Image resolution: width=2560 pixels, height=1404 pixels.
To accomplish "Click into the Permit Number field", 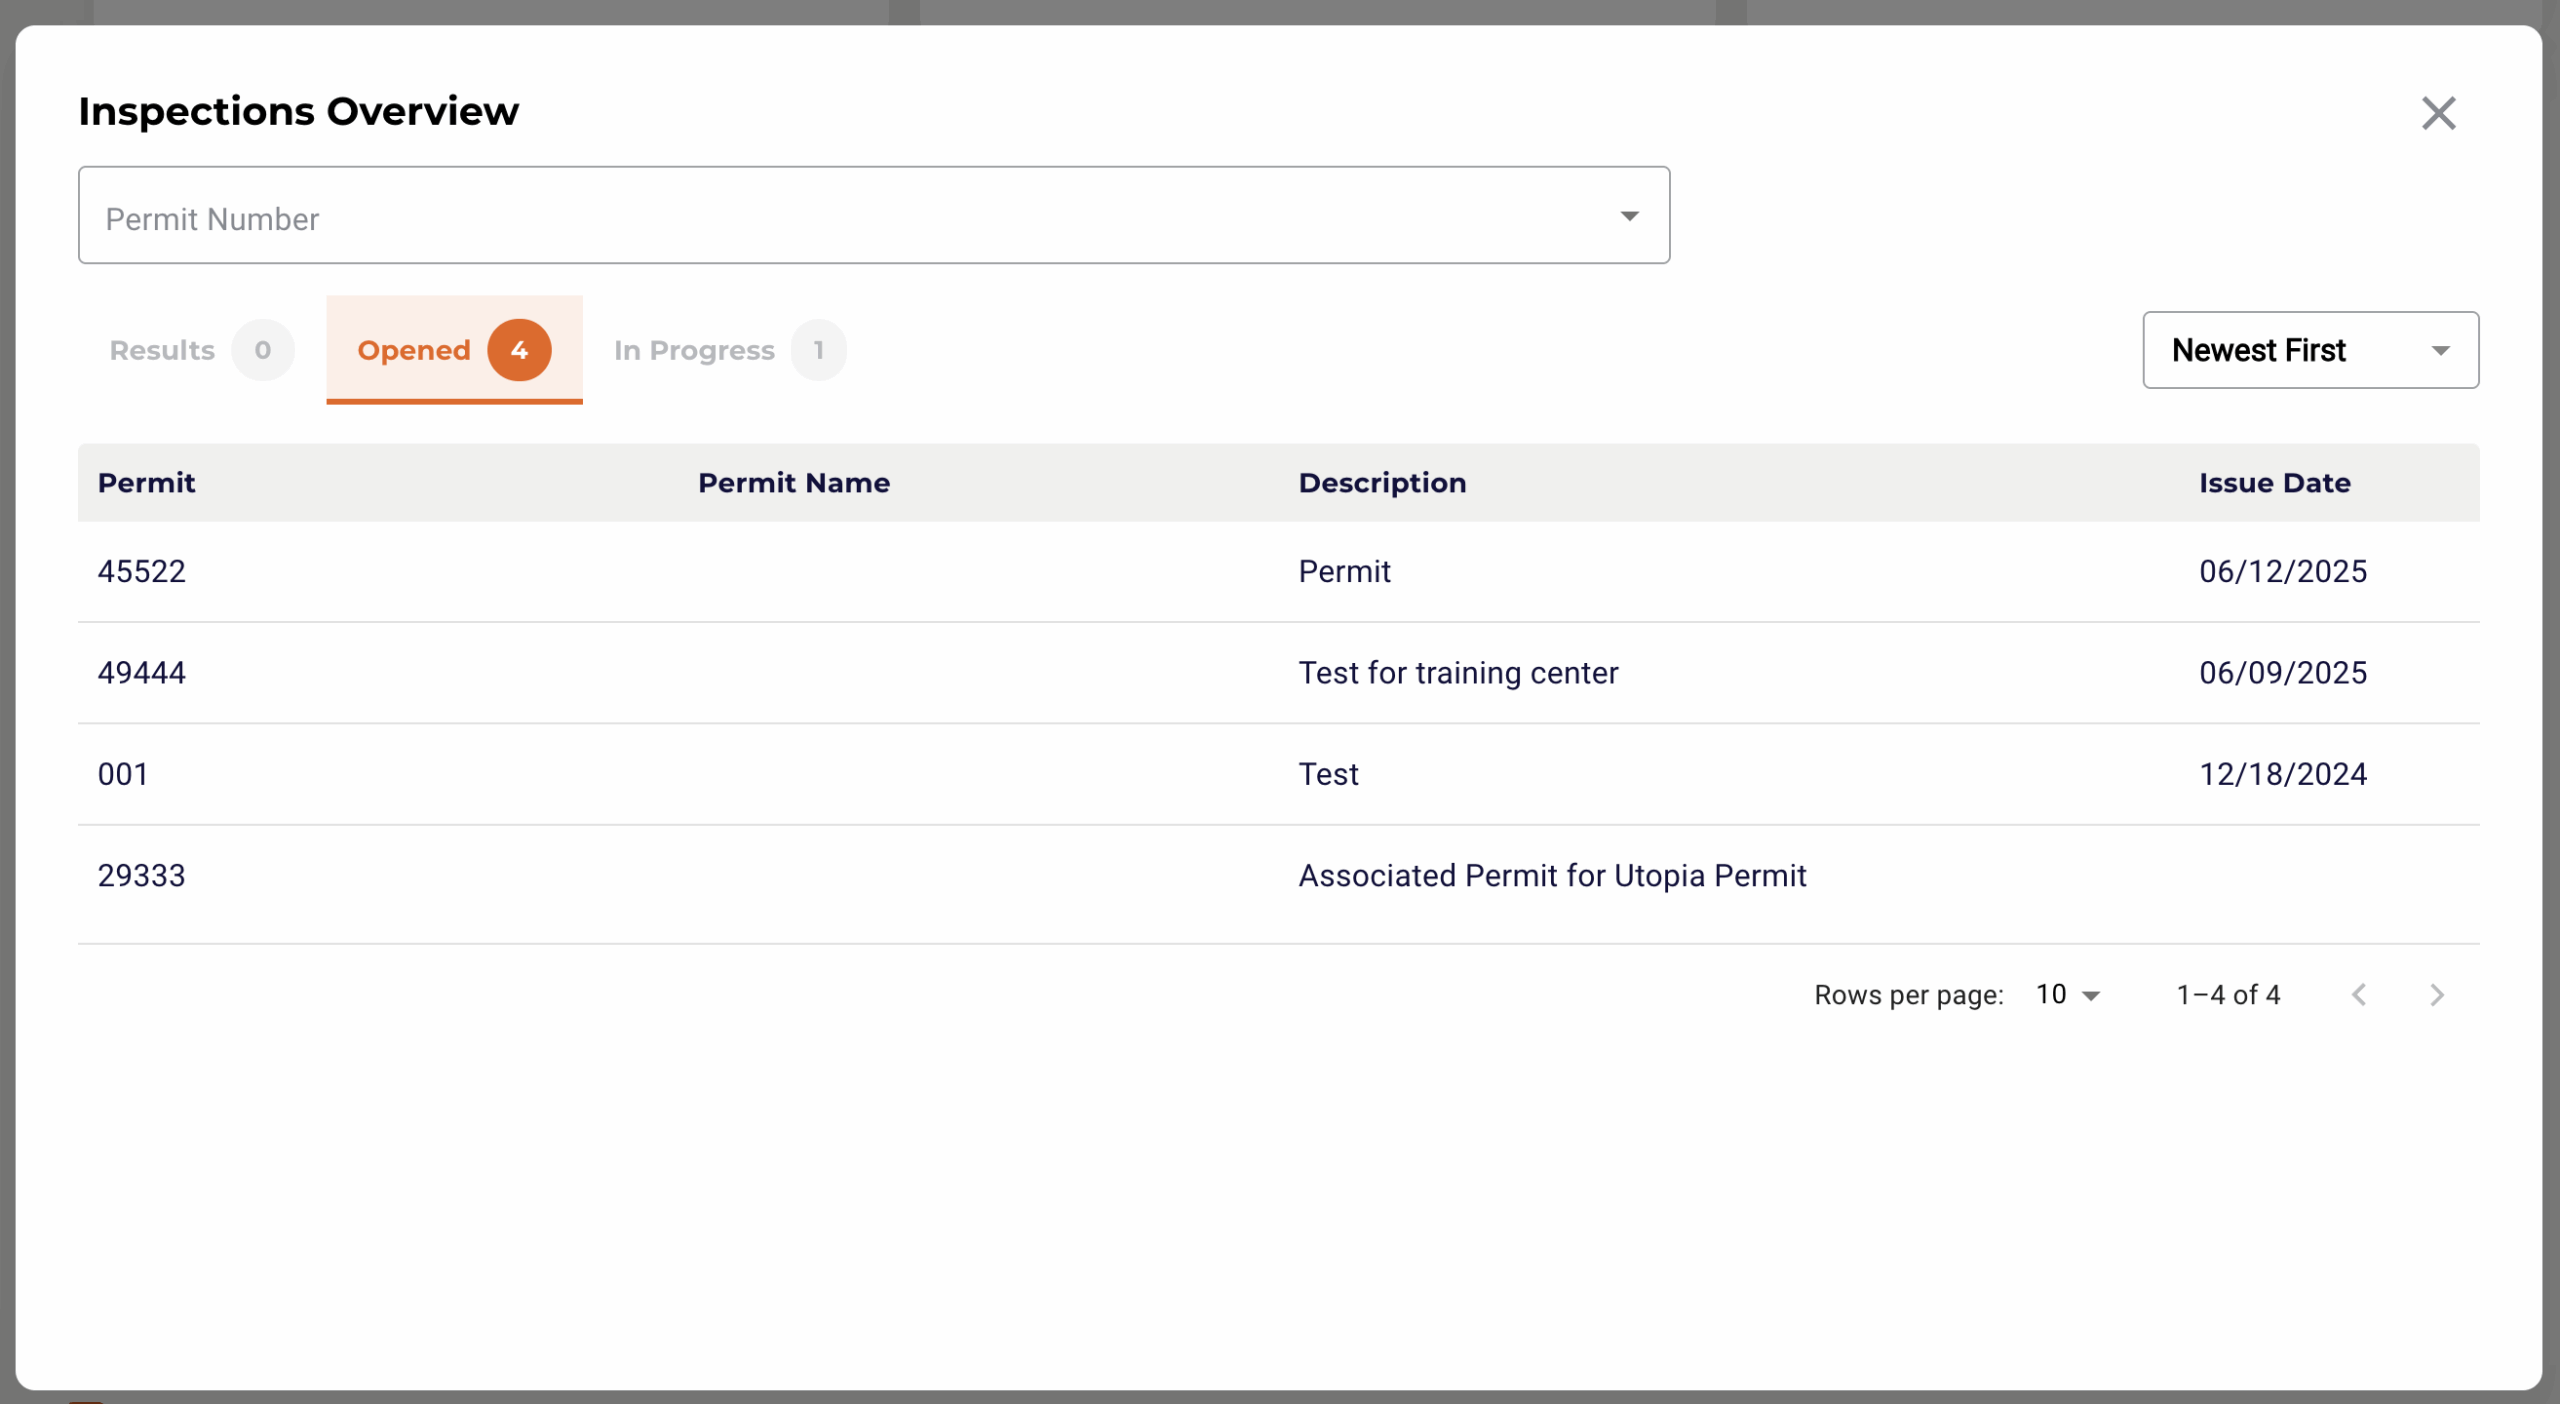I will point(873,215).
